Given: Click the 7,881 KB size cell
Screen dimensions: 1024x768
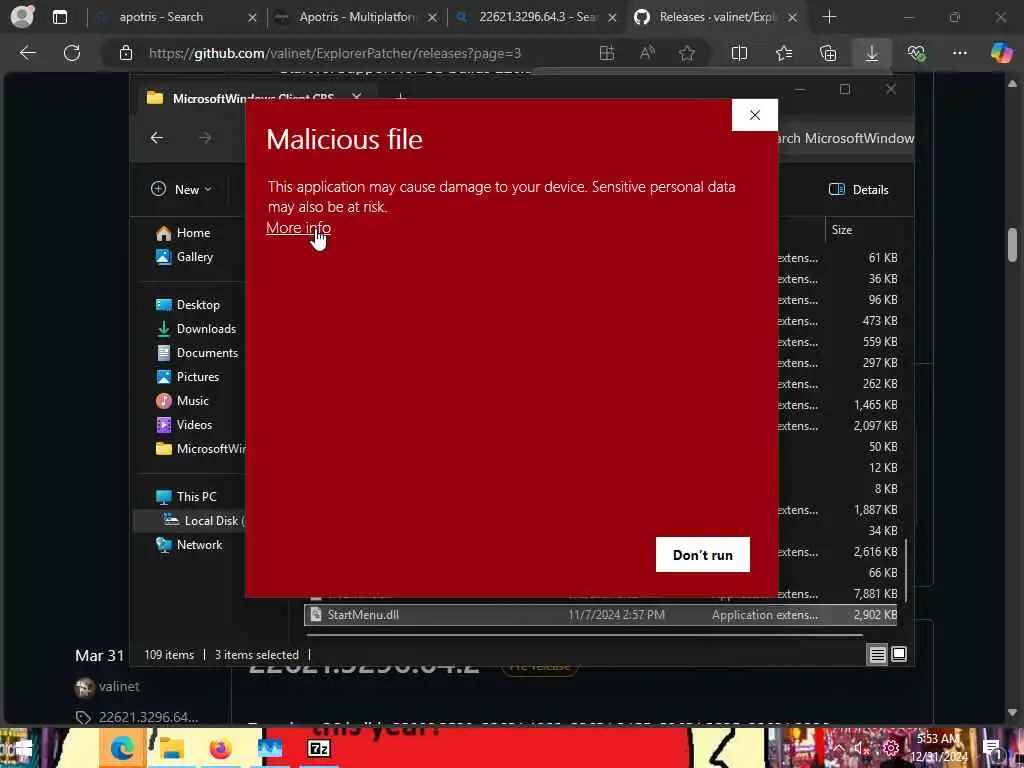Looking at the screenshot, I should pyautogui.click(x=875, y=594).
